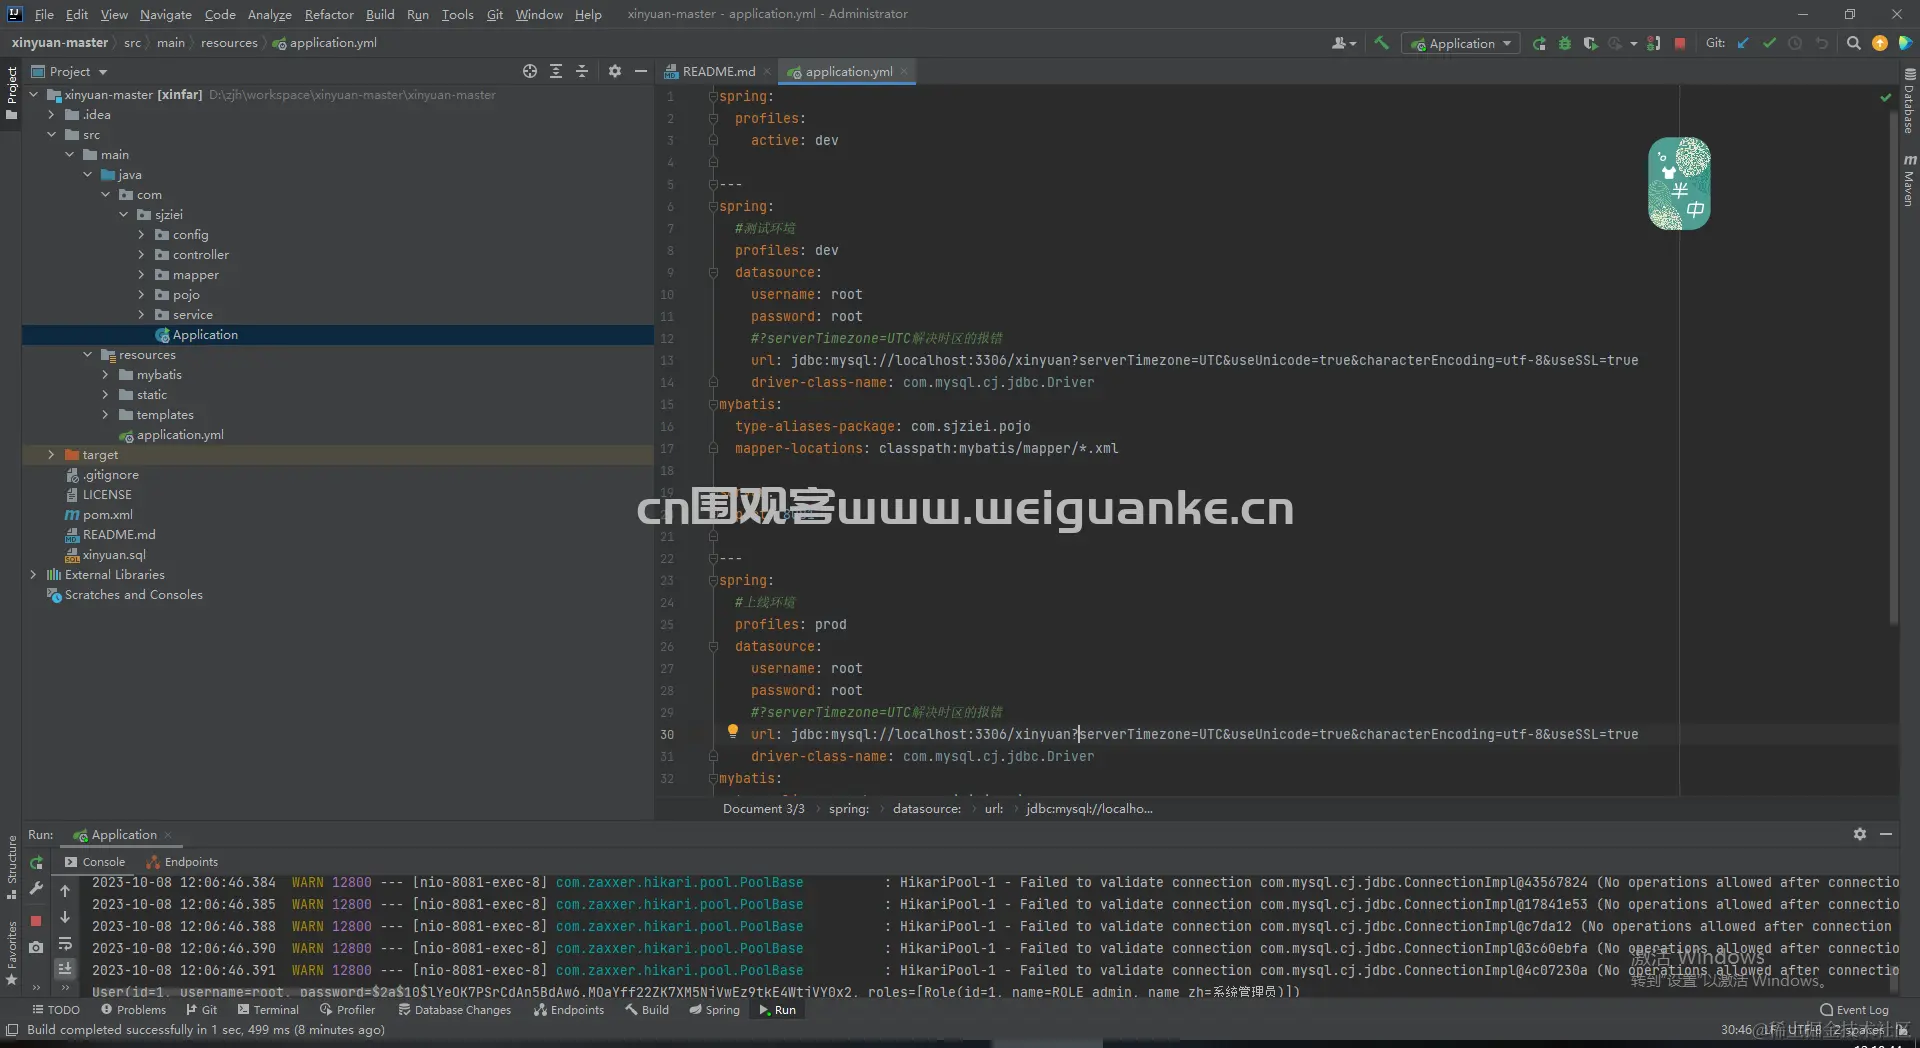Toggle soft-wrap in the Run console
The image size is (1920, 1048).
coord(65,943)
